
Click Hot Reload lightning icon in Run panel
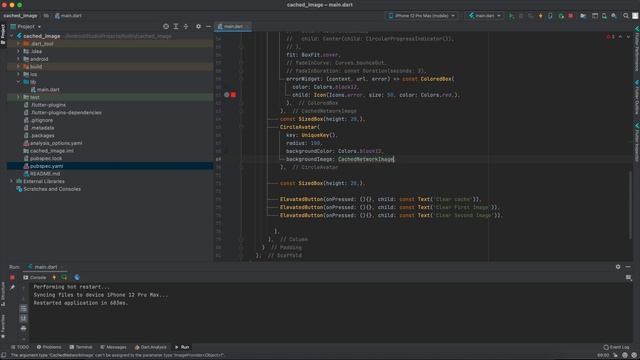point(54,278)
